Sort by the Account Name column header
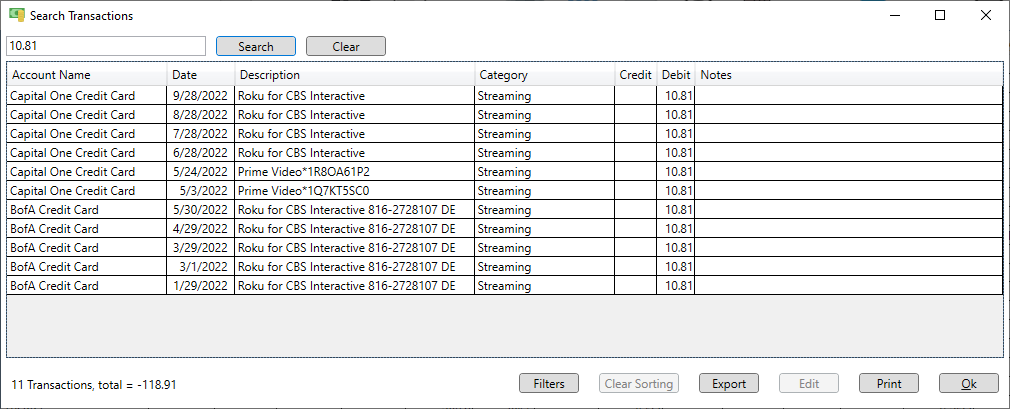Image resolution: width=1010 pixels, height=409 pixels. (x=87, y=75)
